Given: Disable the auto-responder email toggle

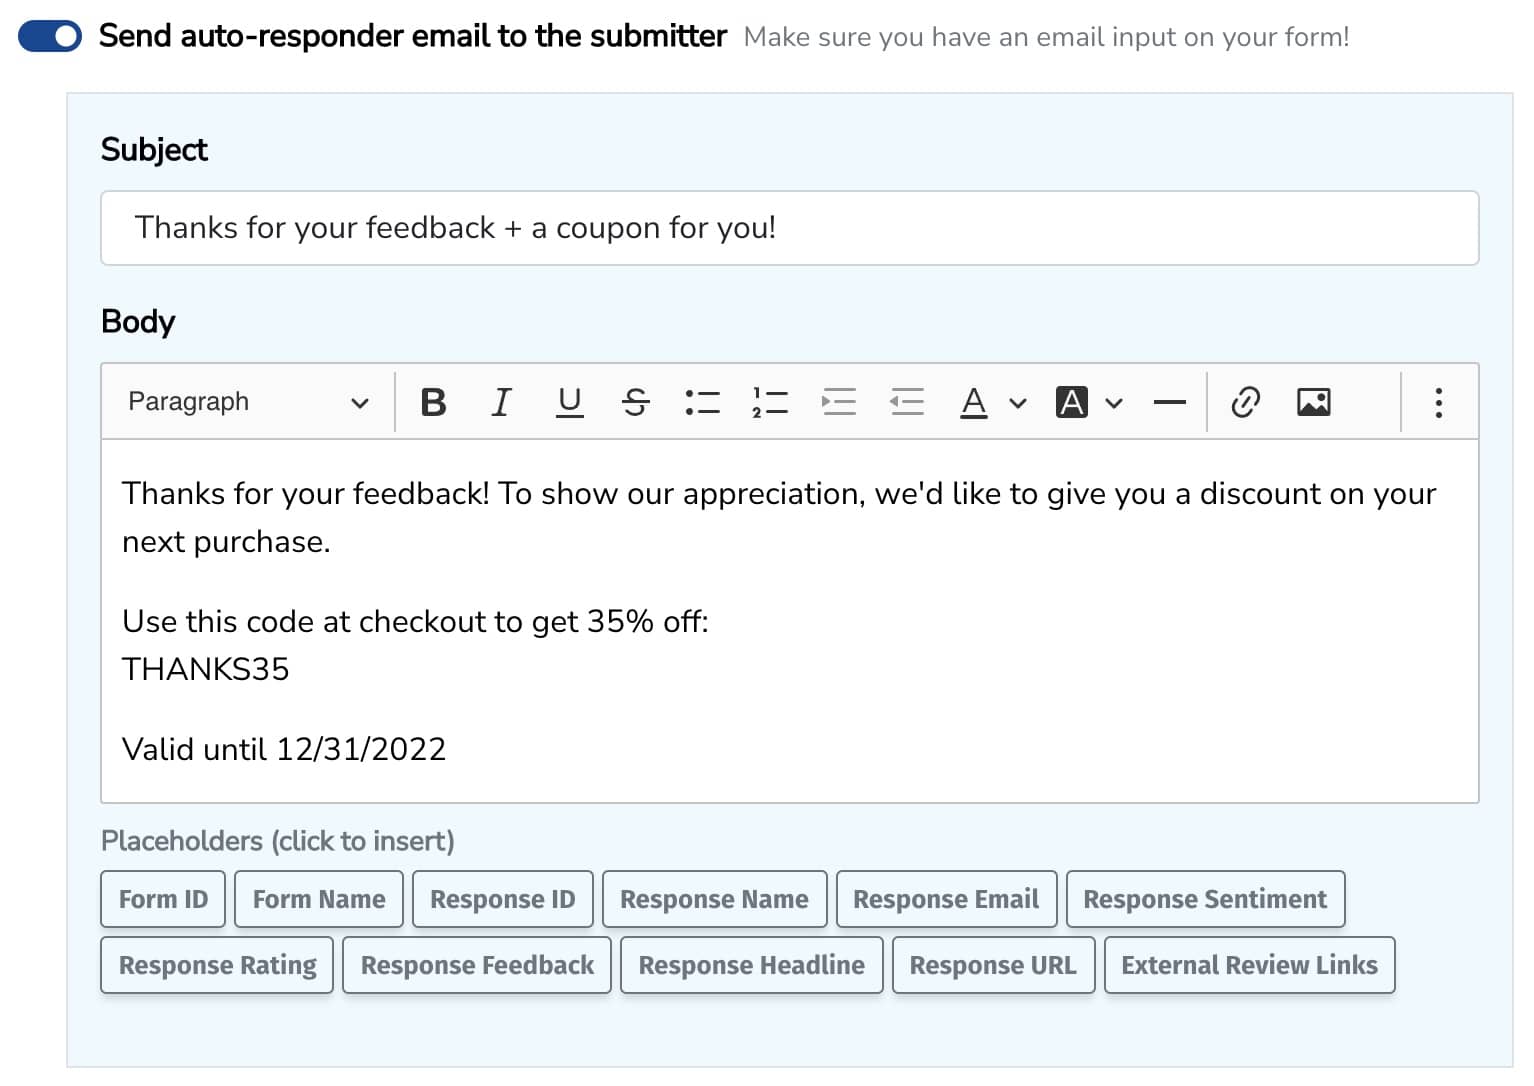Looking at the screenshot, I should tap(50, 37).
